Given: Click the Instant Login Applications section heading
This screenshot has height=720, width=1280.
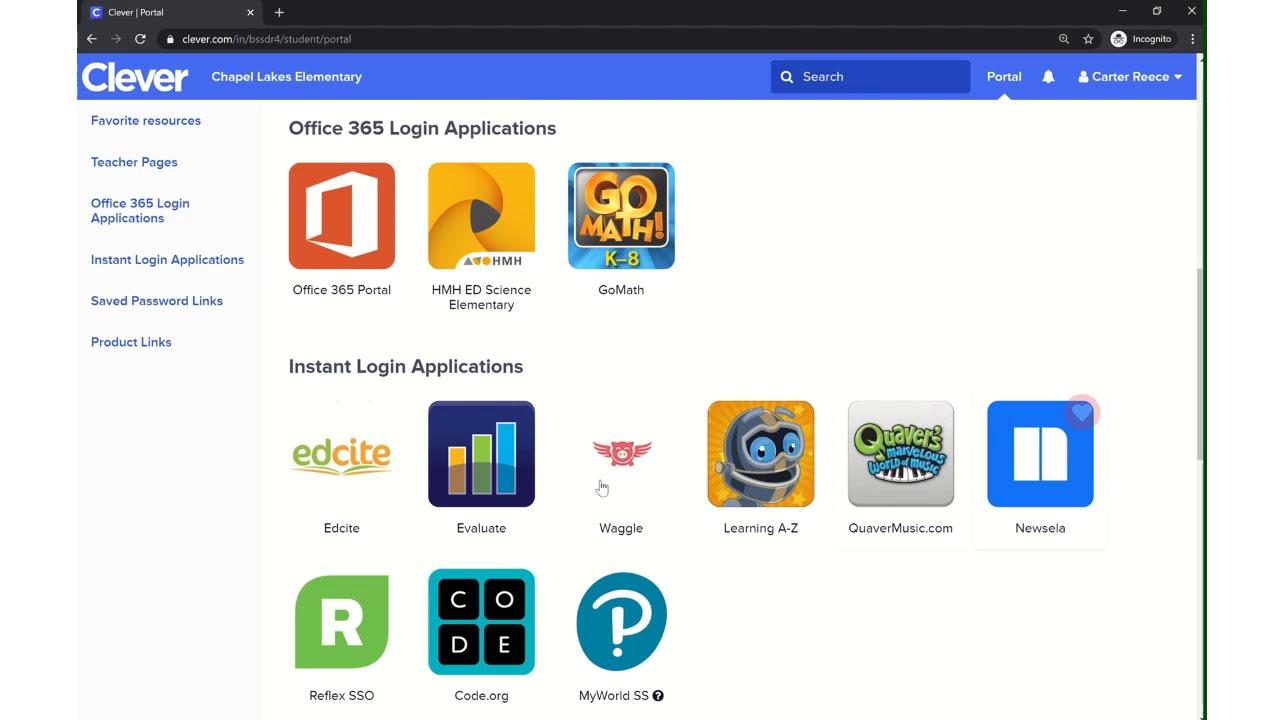Looking at the screenshot, I should pyautogui.click(x=406, y=367).
